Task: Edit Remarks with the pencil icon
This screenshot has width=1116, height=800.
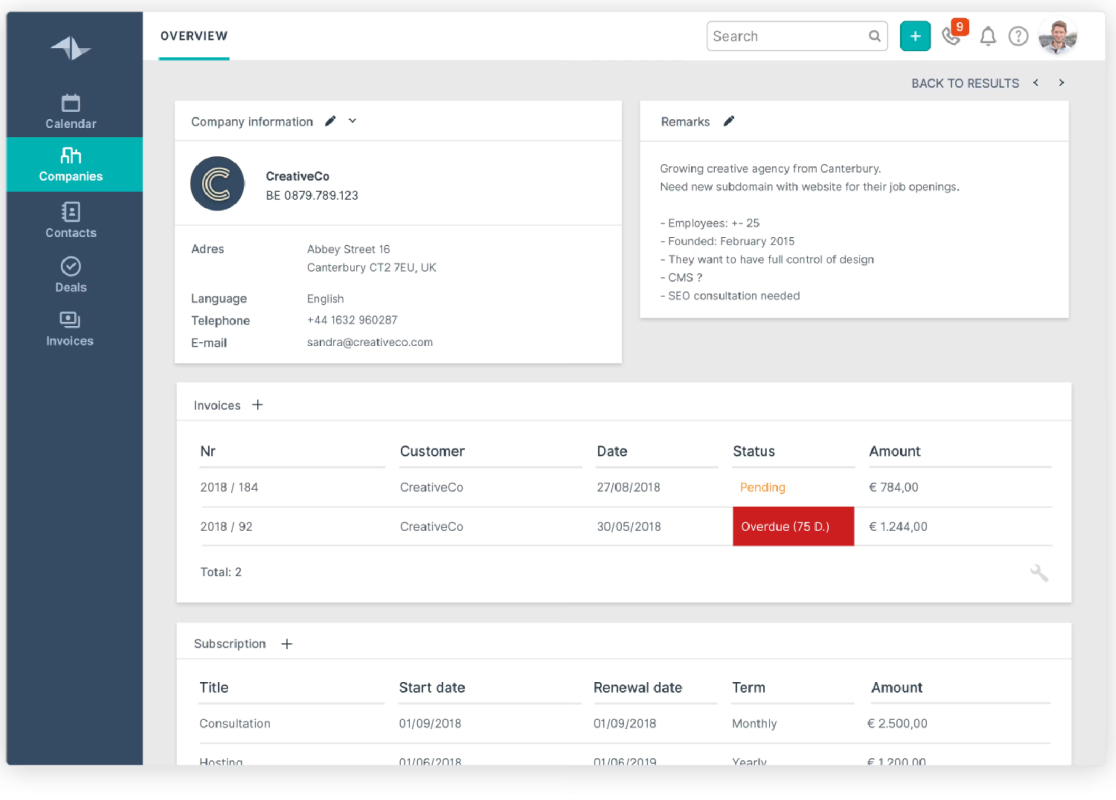Action: (x=729, y=121)
